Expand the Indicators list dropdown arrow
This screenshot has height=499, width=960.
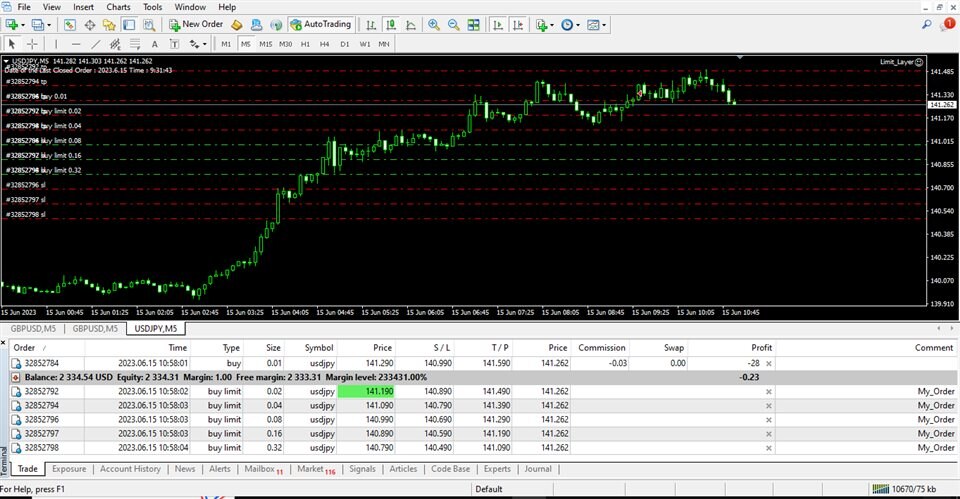(552, 25)
